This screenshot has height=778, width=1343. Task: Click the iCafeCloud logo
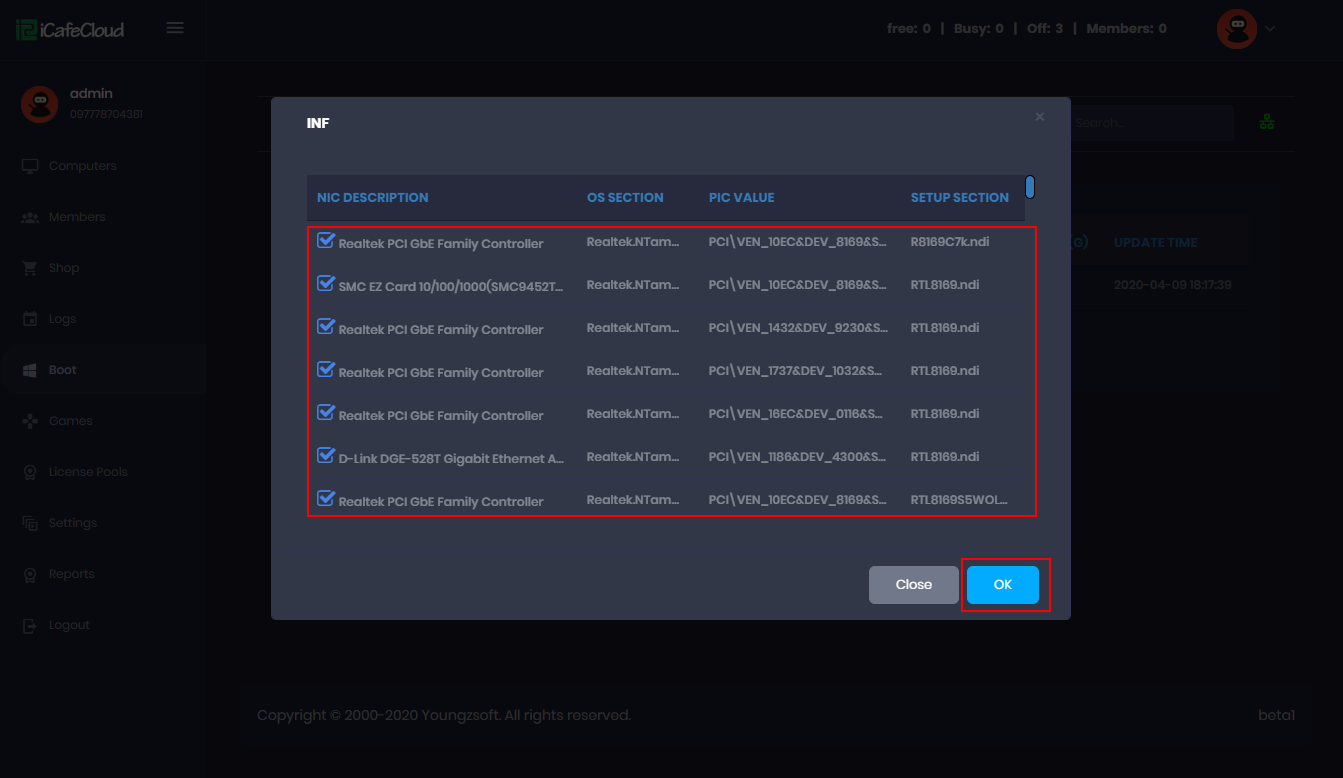(70, 29)
